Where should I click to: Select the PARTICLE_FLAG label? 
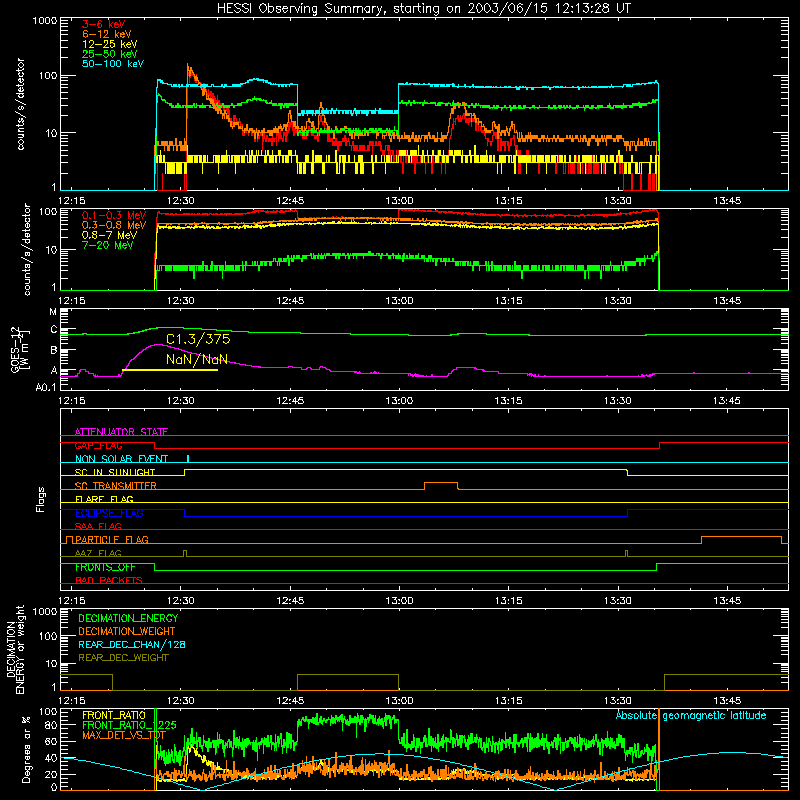click(112, 539)
